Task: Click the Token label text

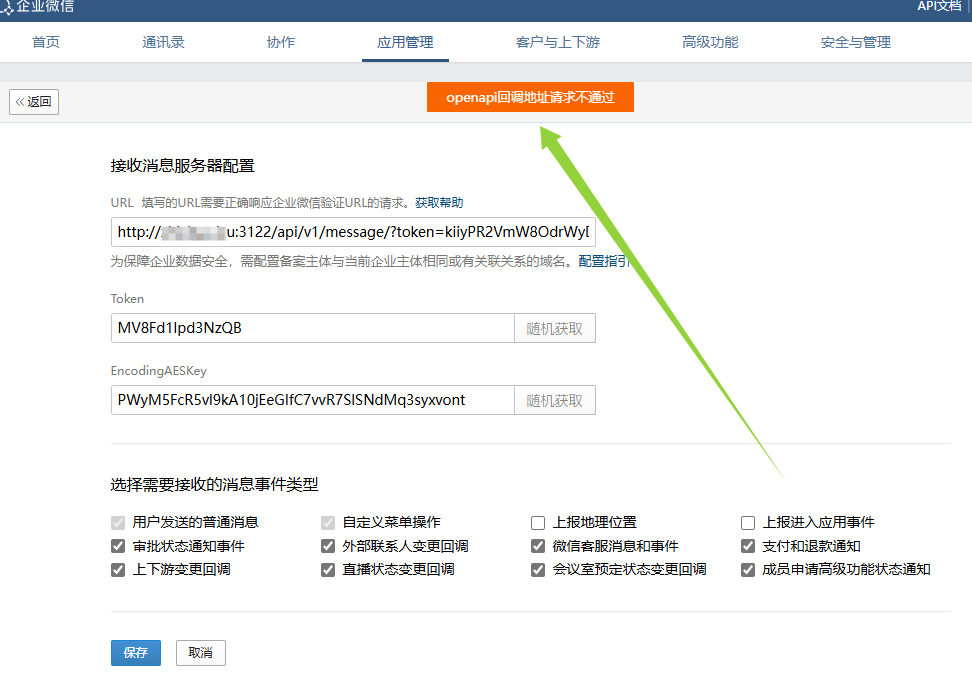Action: (x=127, y=299)
